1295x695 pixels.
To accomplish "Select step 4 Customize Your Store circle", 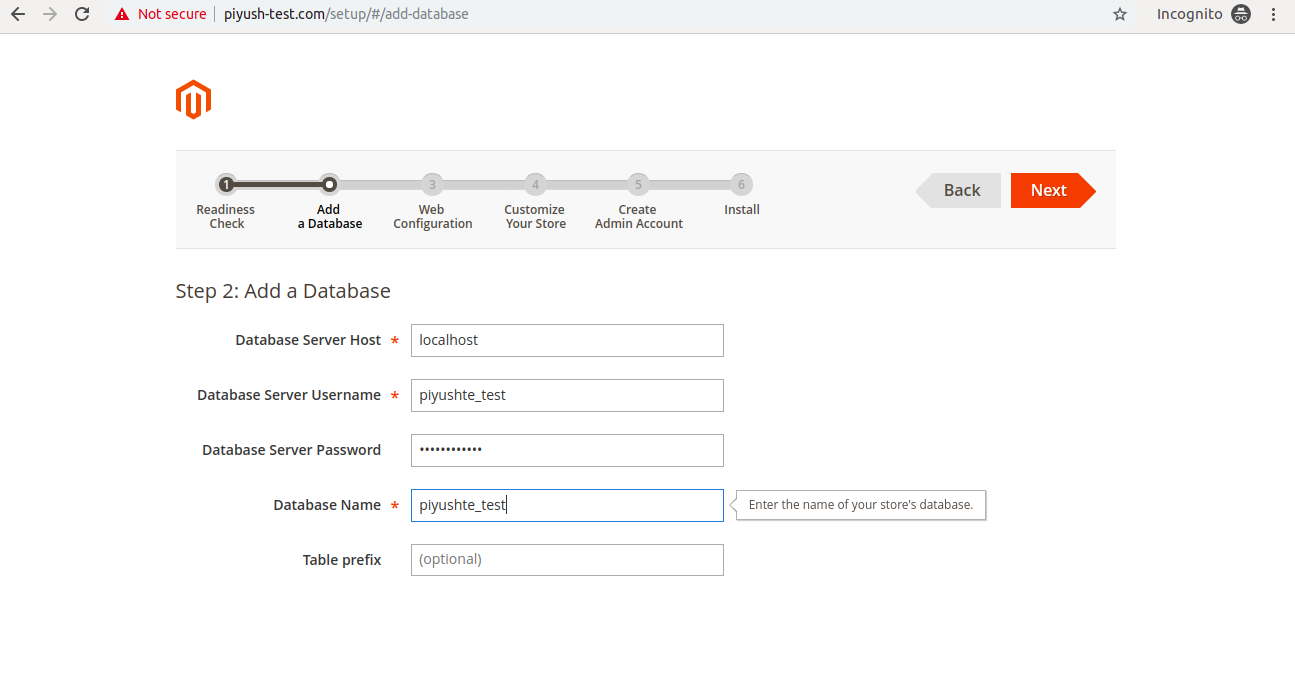I will 535,184.
